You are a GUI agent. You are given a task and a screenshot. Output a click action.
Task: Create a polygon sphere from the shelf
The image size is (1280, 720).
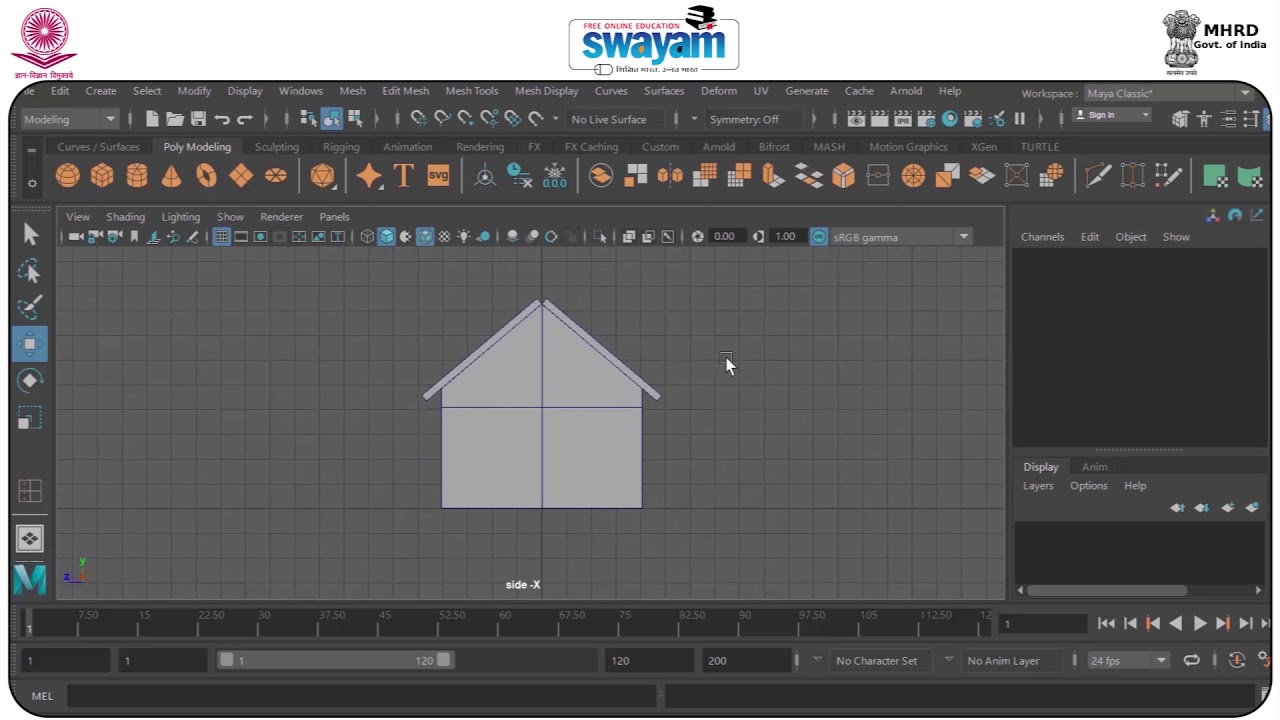click(68, 177)
